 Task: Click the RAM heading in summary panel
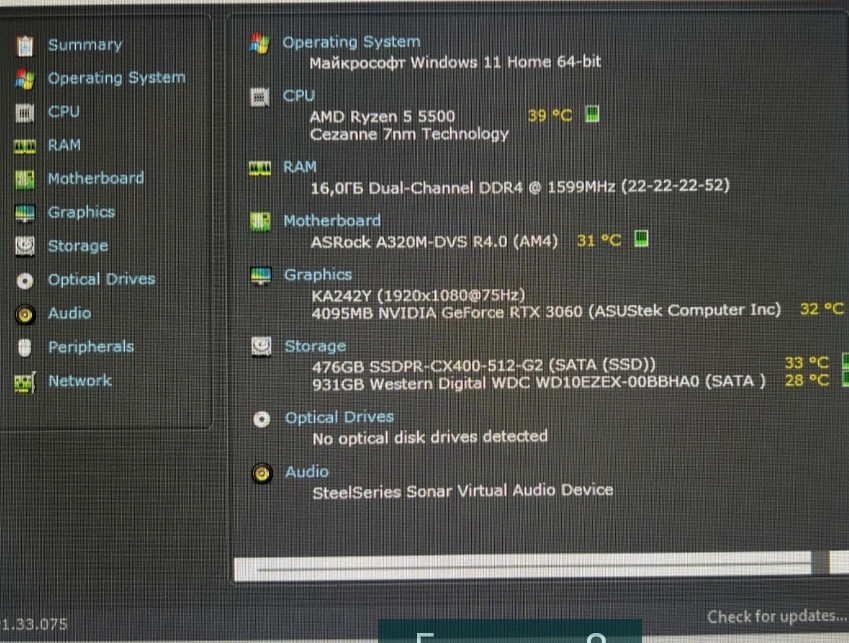tap(300, 166)
